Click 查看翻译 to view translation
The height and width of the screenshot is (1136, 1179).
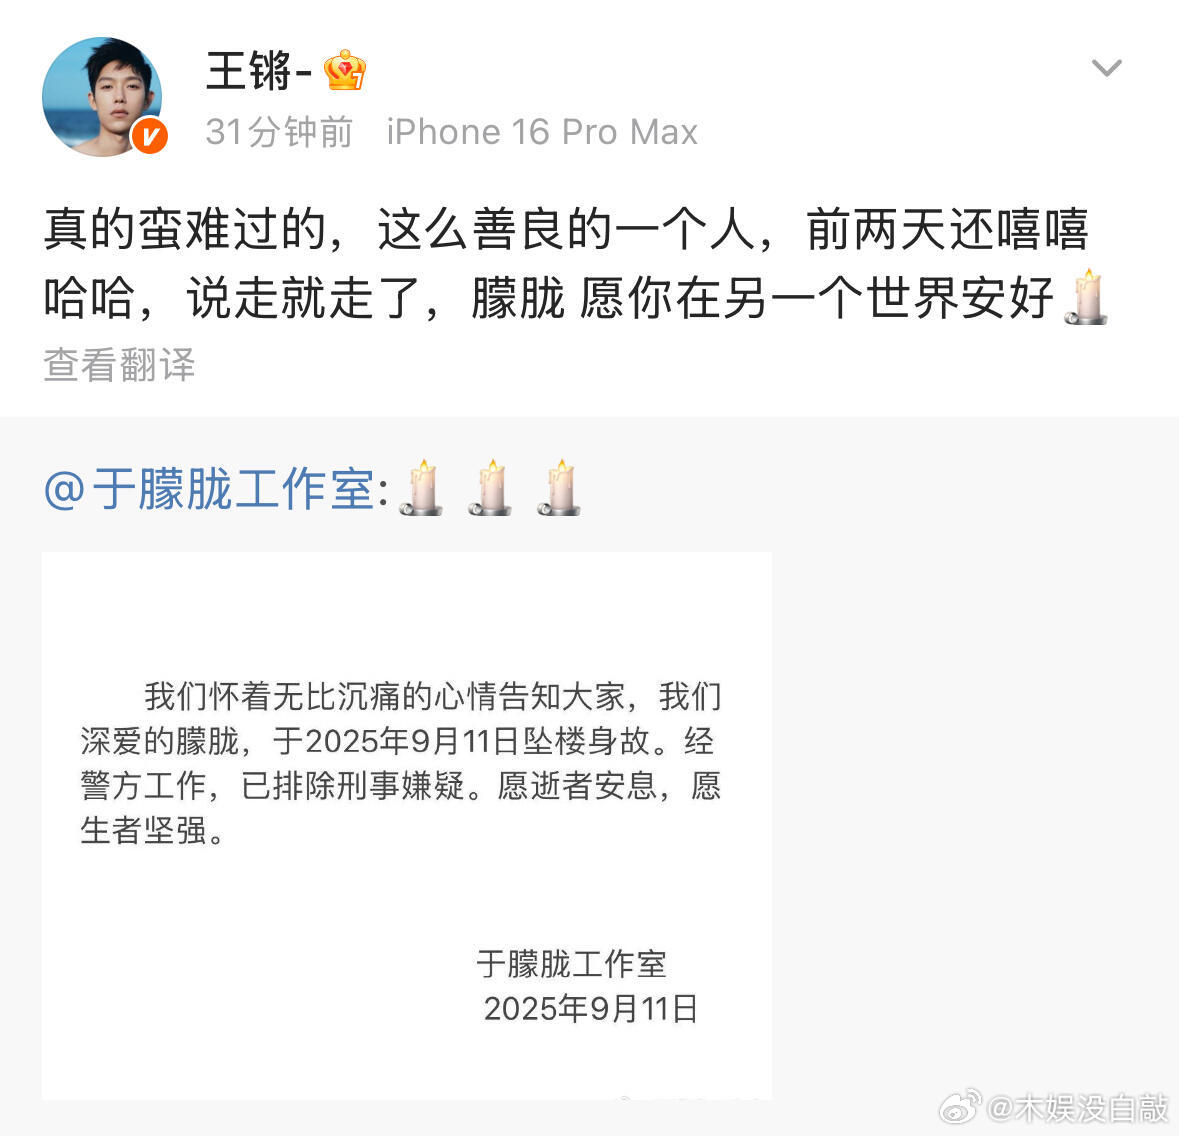pos(120,365)
